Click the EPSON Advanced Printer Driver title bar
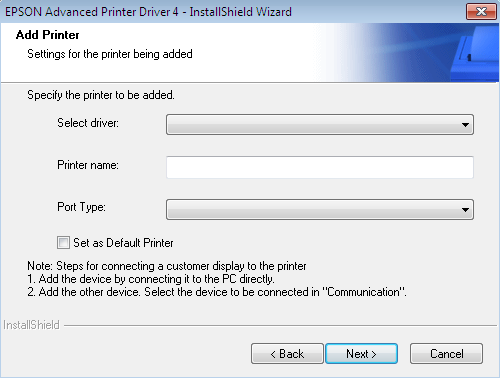This screenshot has width=500, height=378. (x=148, y=12)
